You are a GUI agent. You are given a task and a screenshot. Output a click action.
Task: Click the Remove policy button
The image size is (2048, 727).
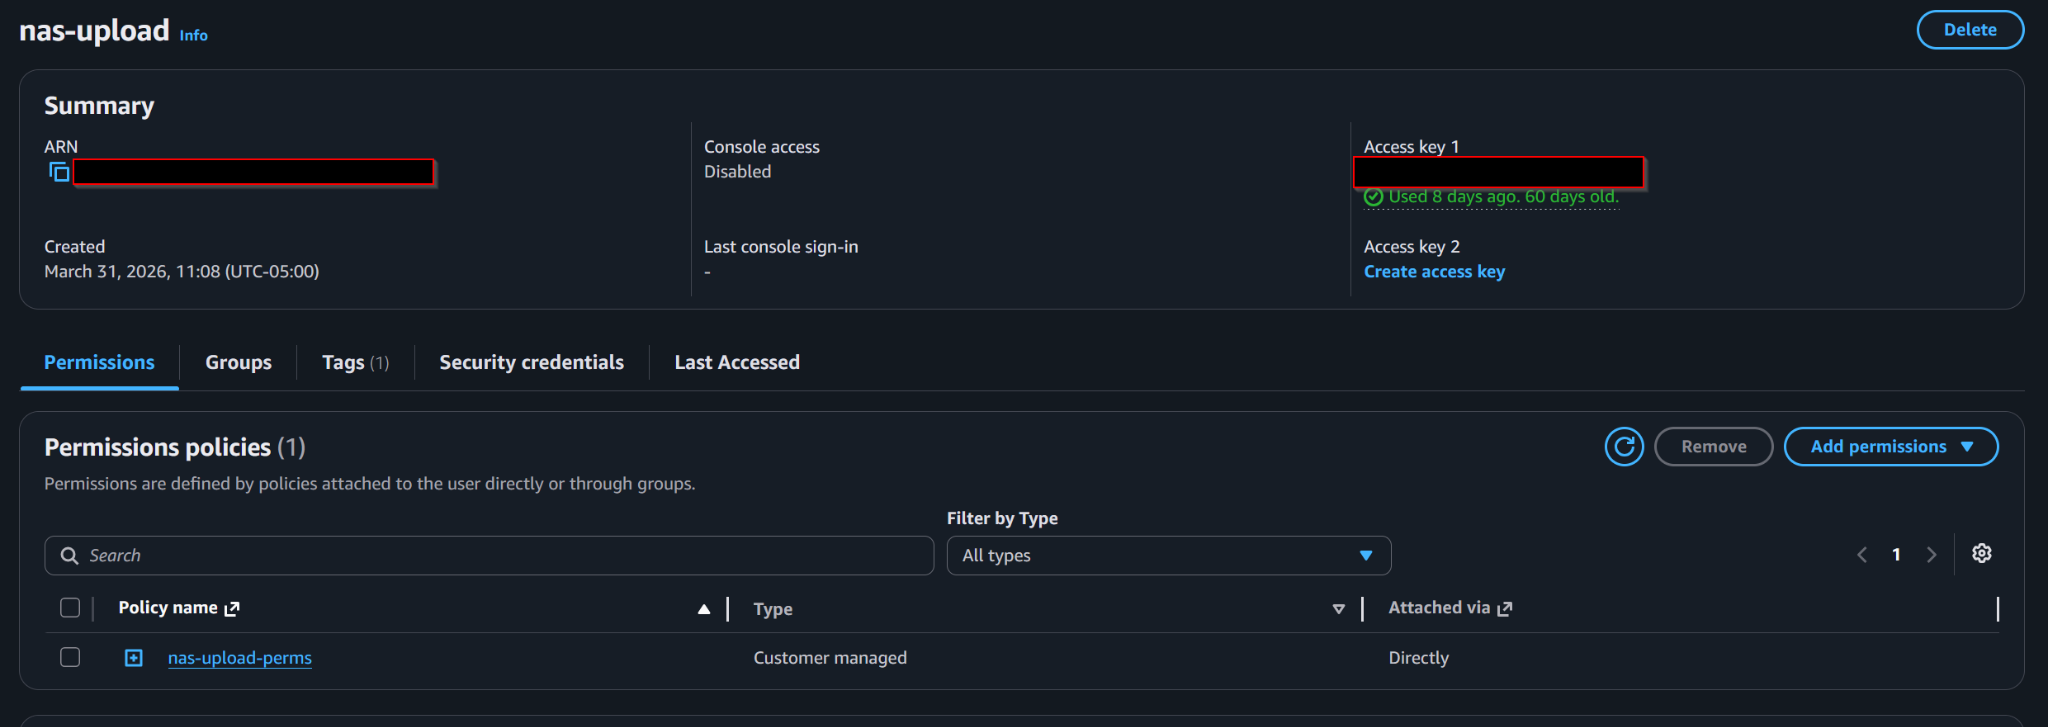1713,447
